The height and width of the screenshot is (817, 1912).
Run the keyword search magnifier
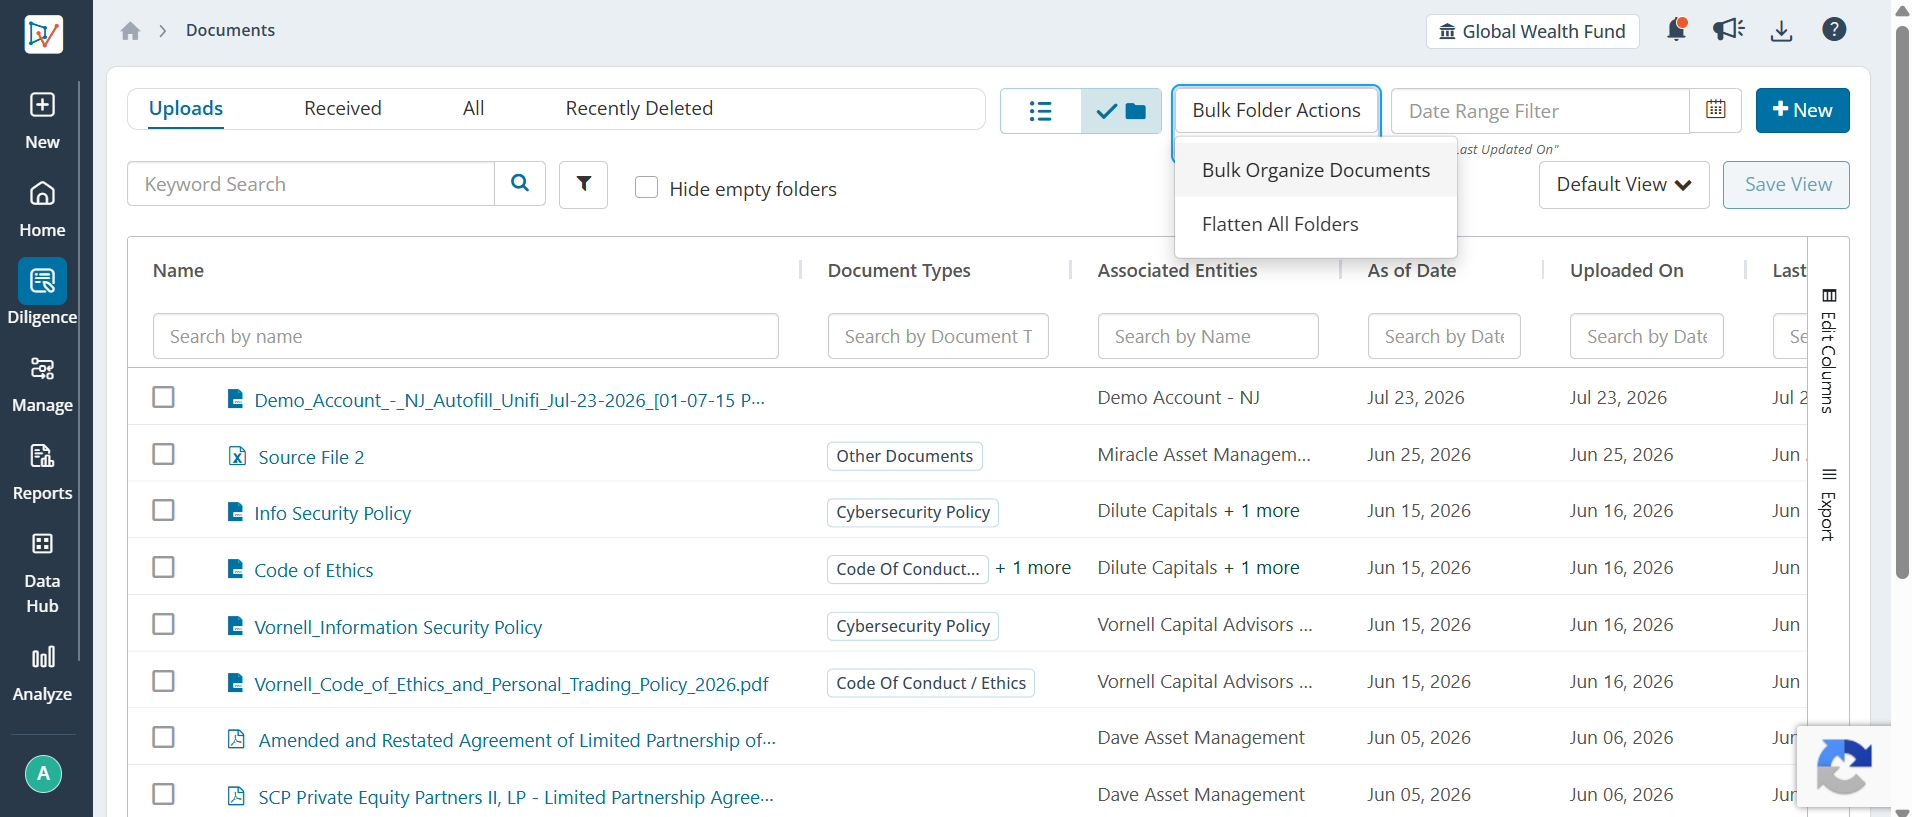coord(520,183)
